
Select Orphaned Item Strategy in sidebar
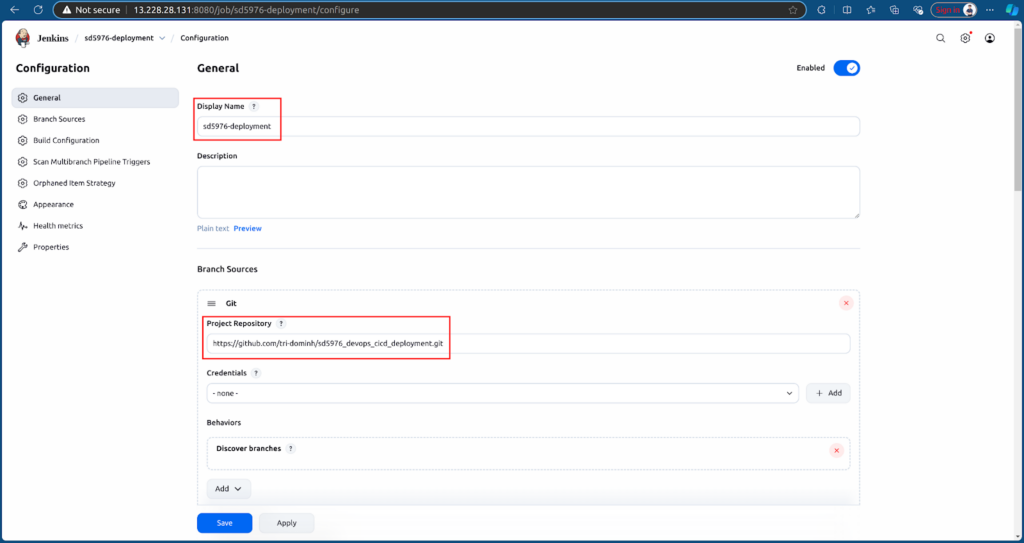tap(74, 183)
